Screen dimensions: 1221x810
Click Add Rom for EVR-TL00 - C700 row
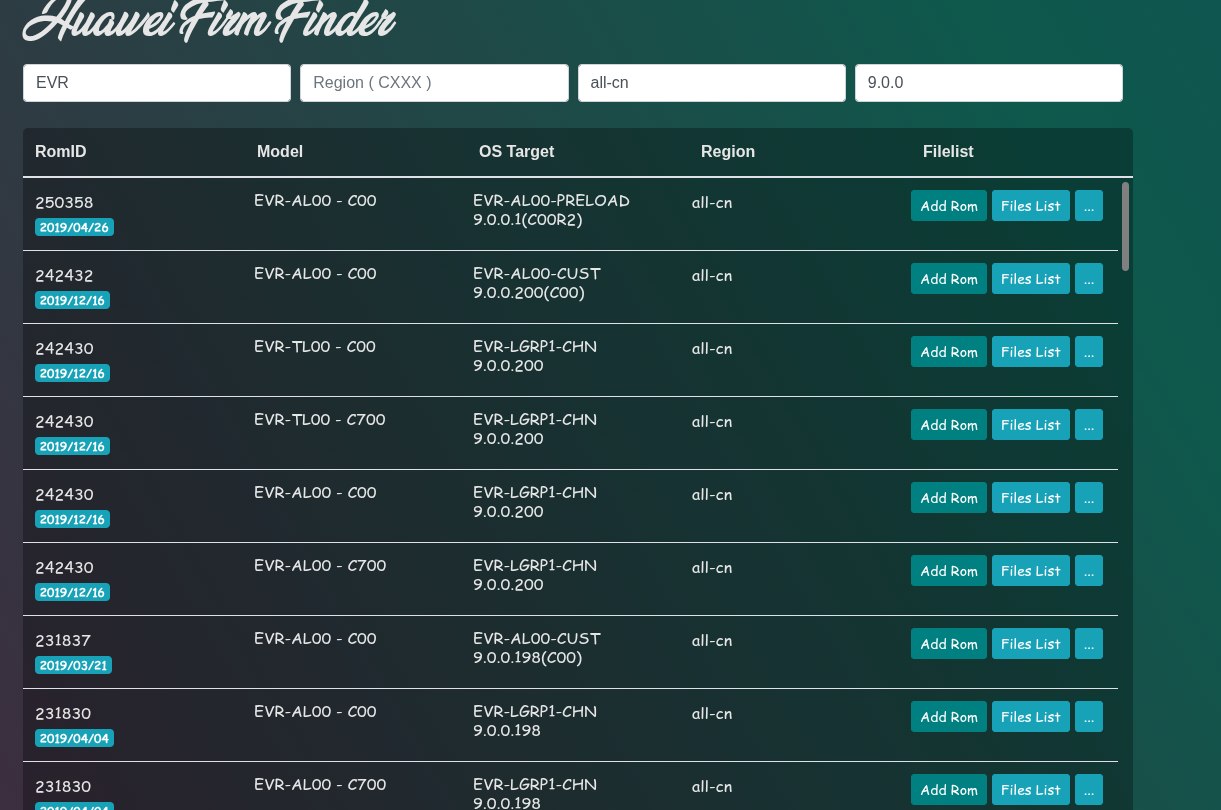948,425
